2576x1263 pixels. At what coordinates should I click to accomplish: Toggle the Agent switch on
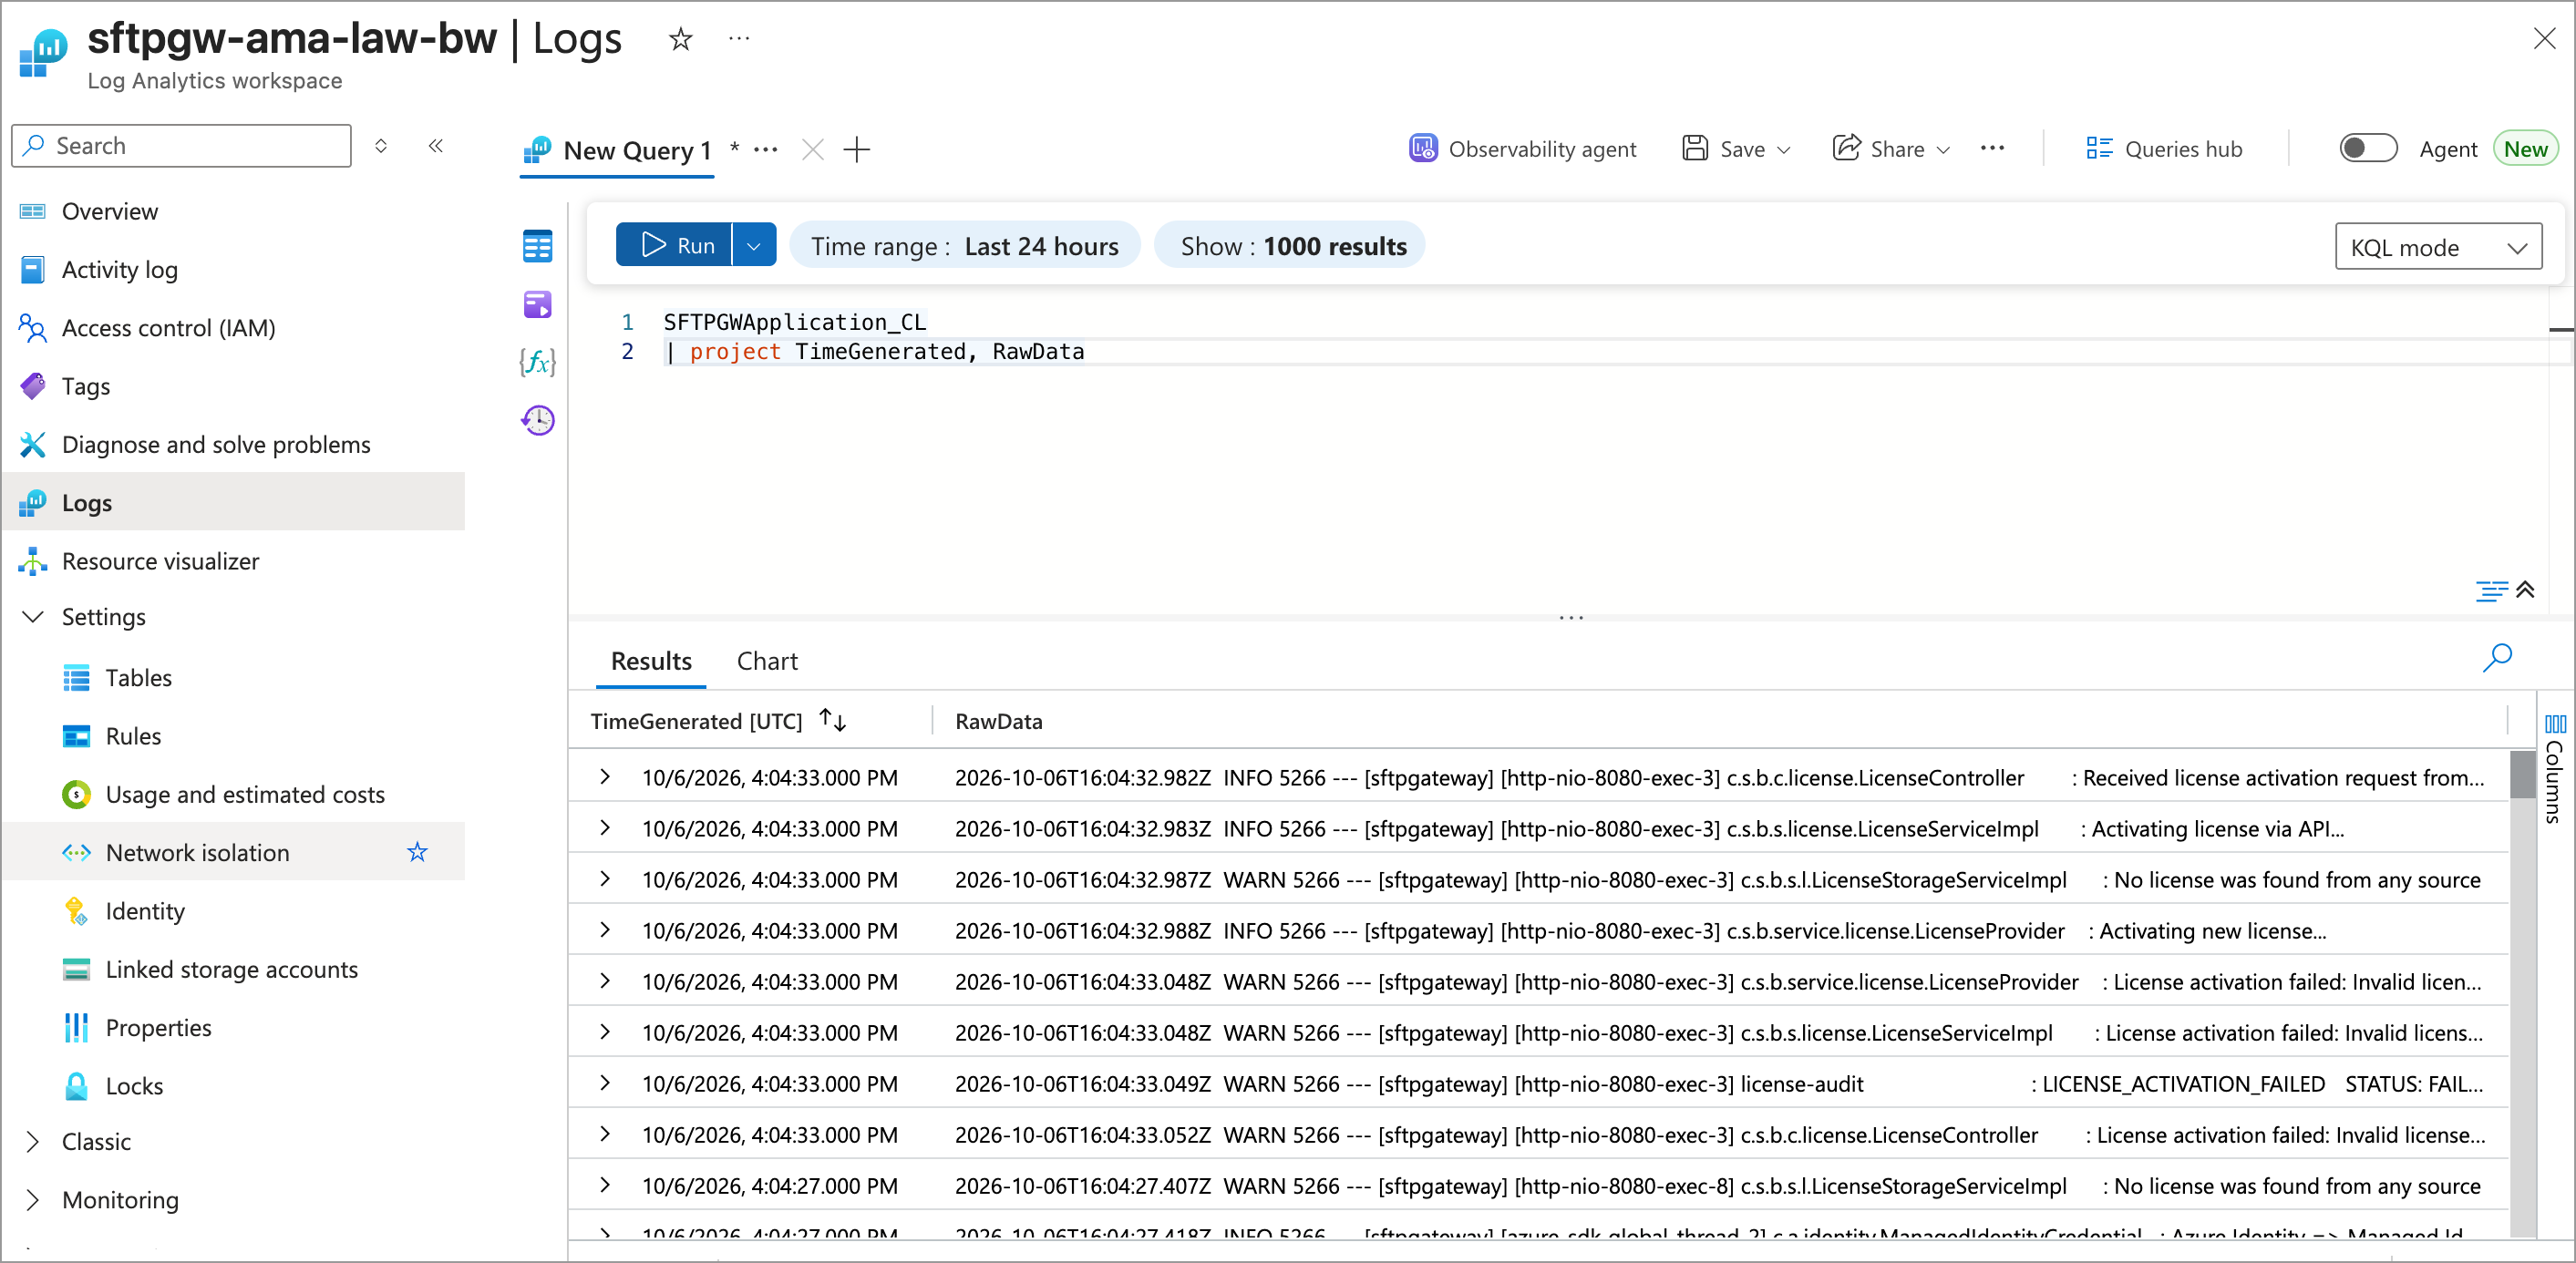(x=2367, y=149)
